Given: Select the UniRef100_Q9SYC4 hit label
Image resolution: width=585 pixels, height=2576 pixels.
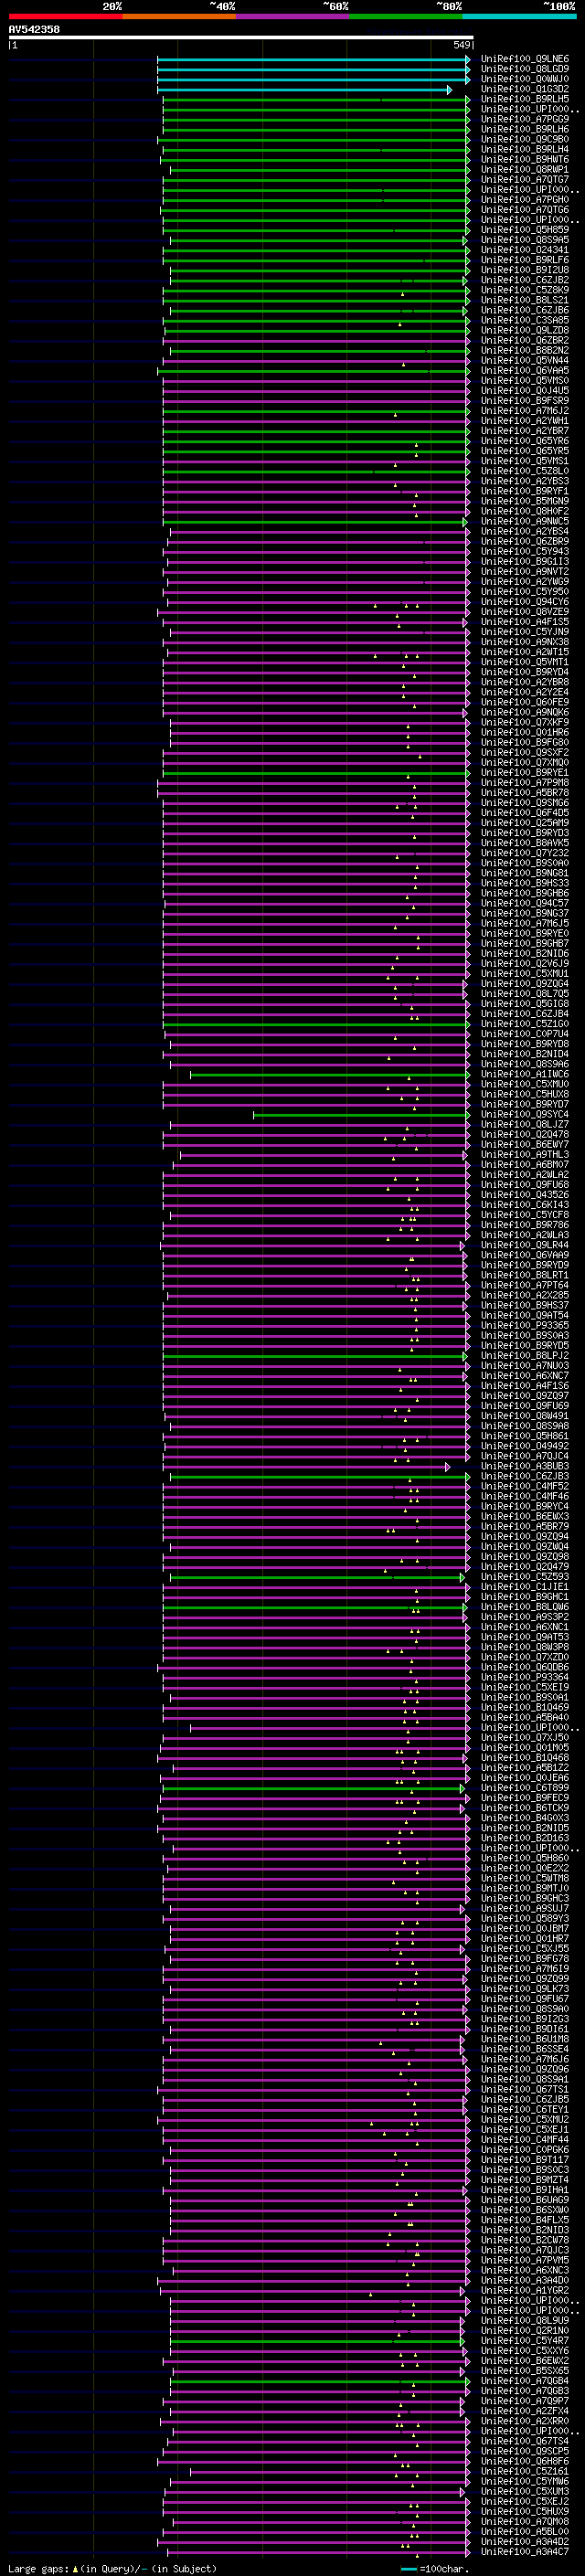Looking at the screenshot, I should (525, 1114).
